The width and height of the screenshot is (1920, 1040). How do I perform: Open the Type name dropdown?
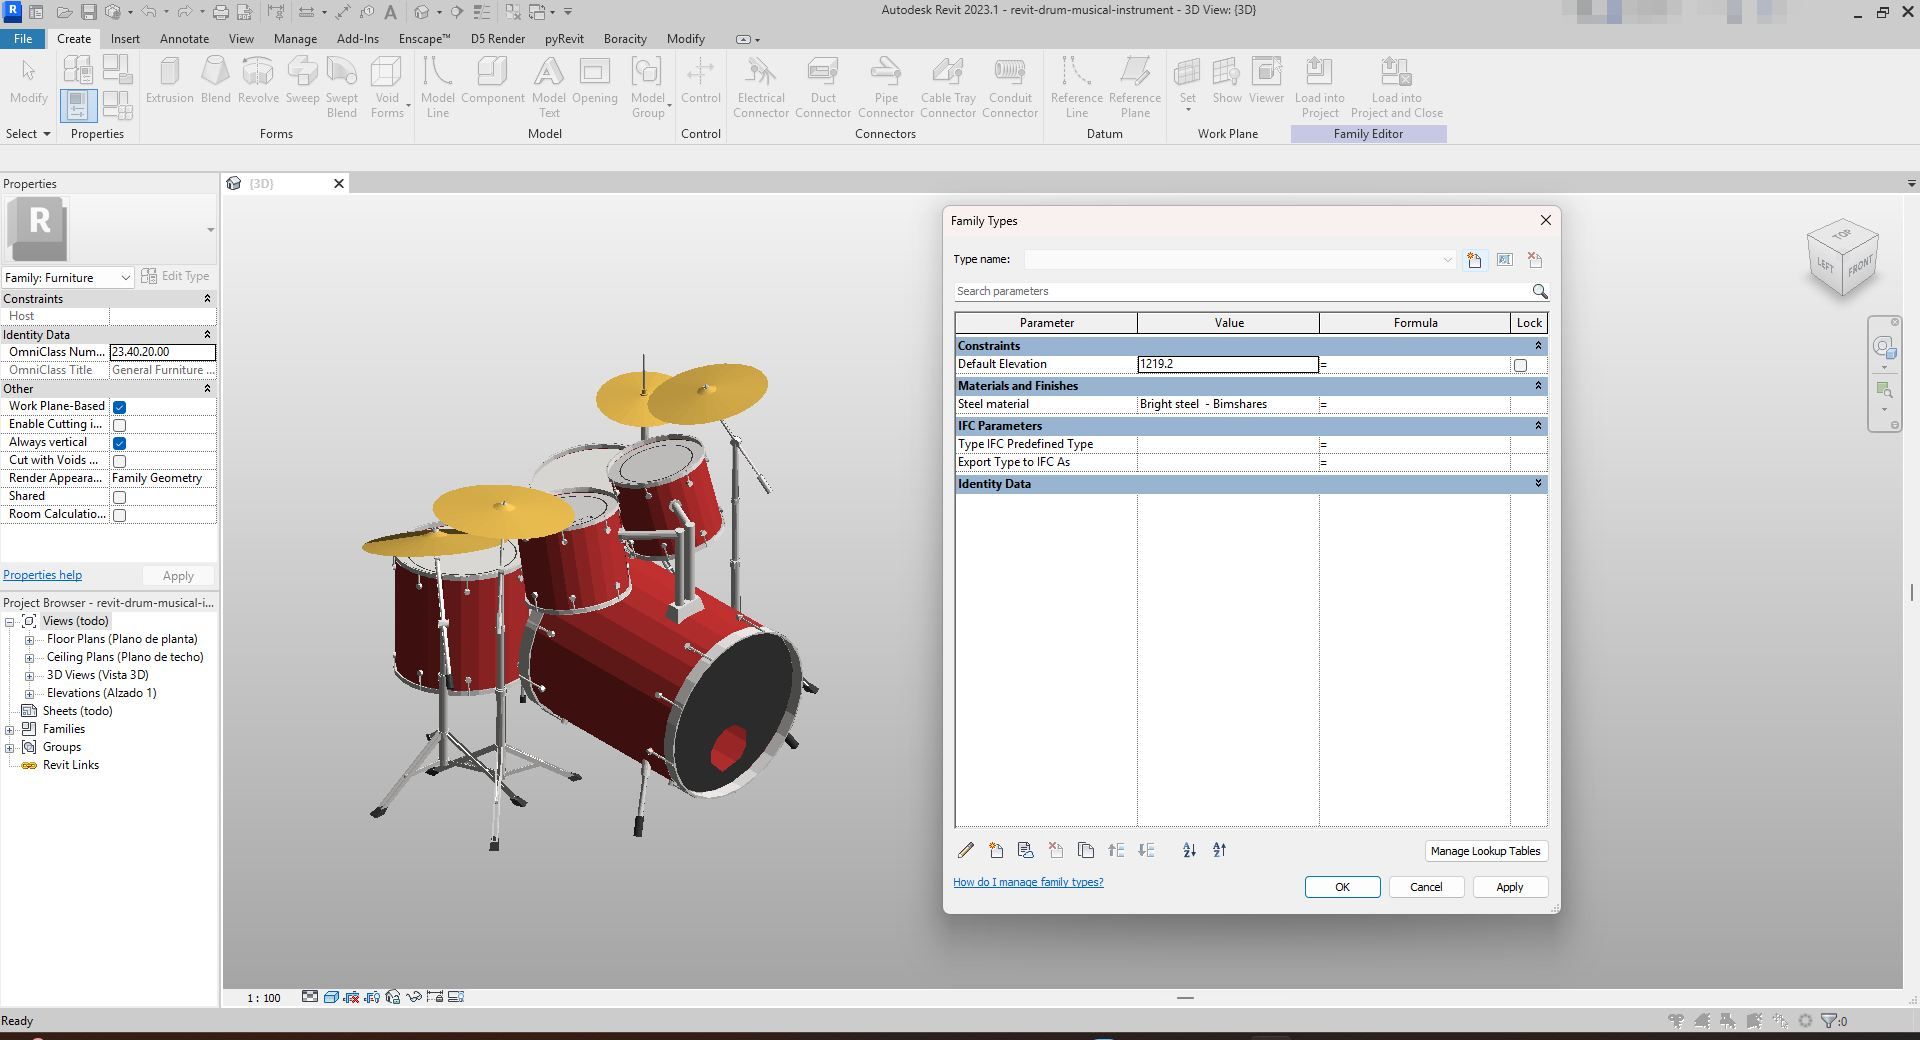1447,260
